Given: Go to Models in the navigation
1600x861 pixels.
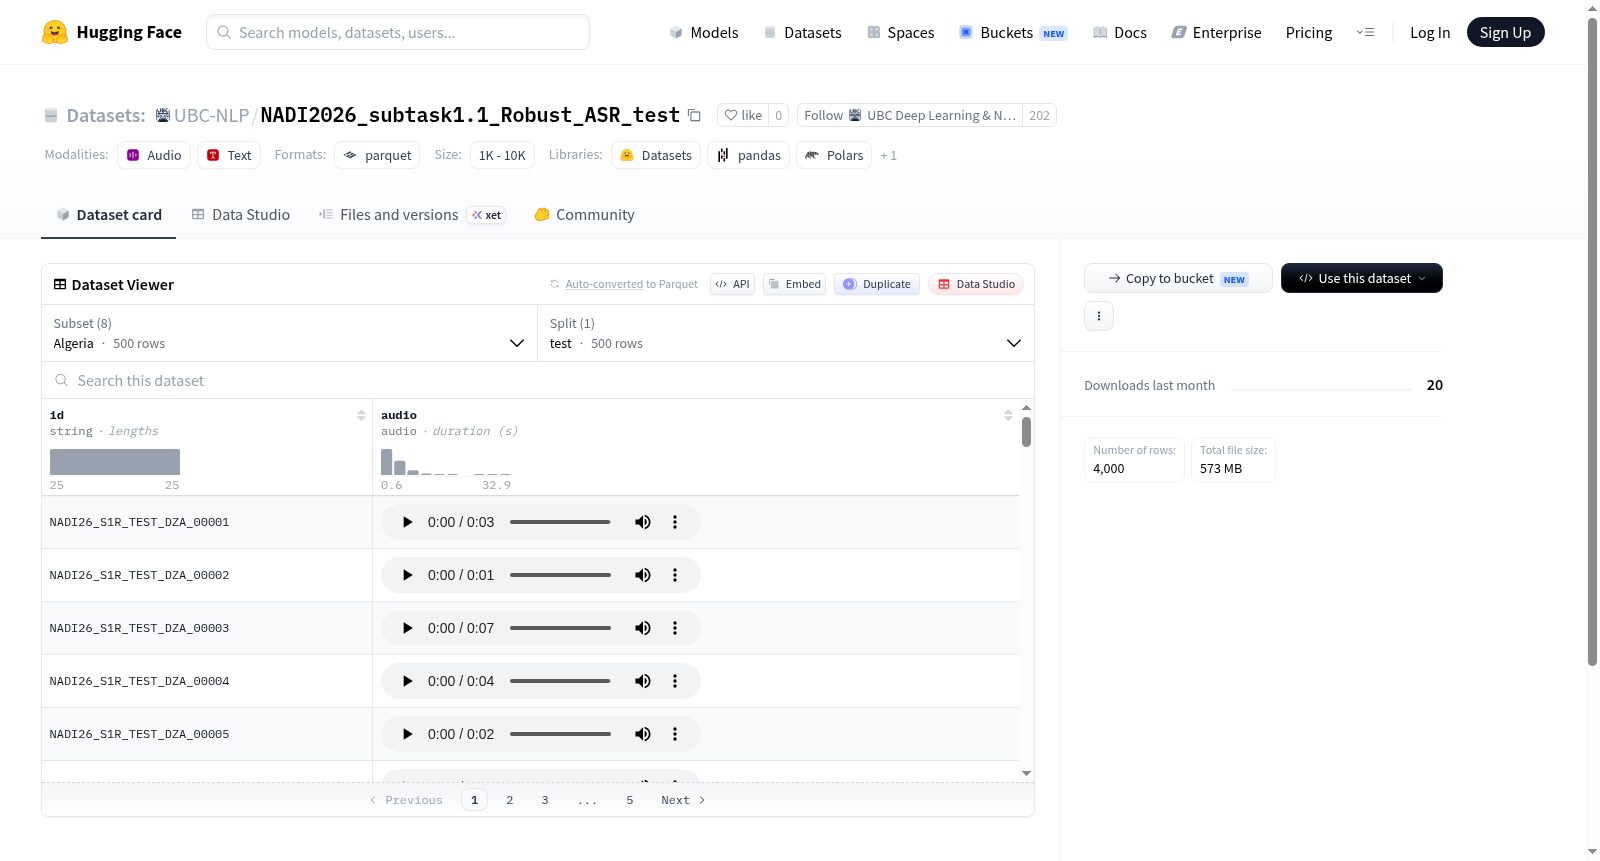Looking at the screenshot, I should (x=704, y=33).
